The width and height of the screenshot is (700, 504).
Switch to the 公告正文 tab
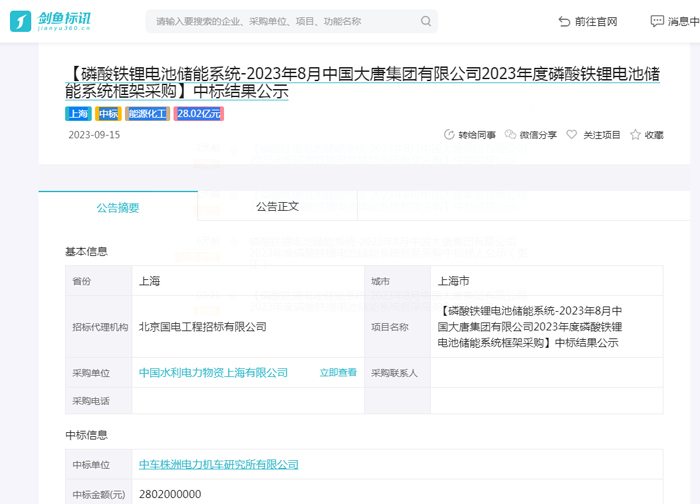coord(277,206)
